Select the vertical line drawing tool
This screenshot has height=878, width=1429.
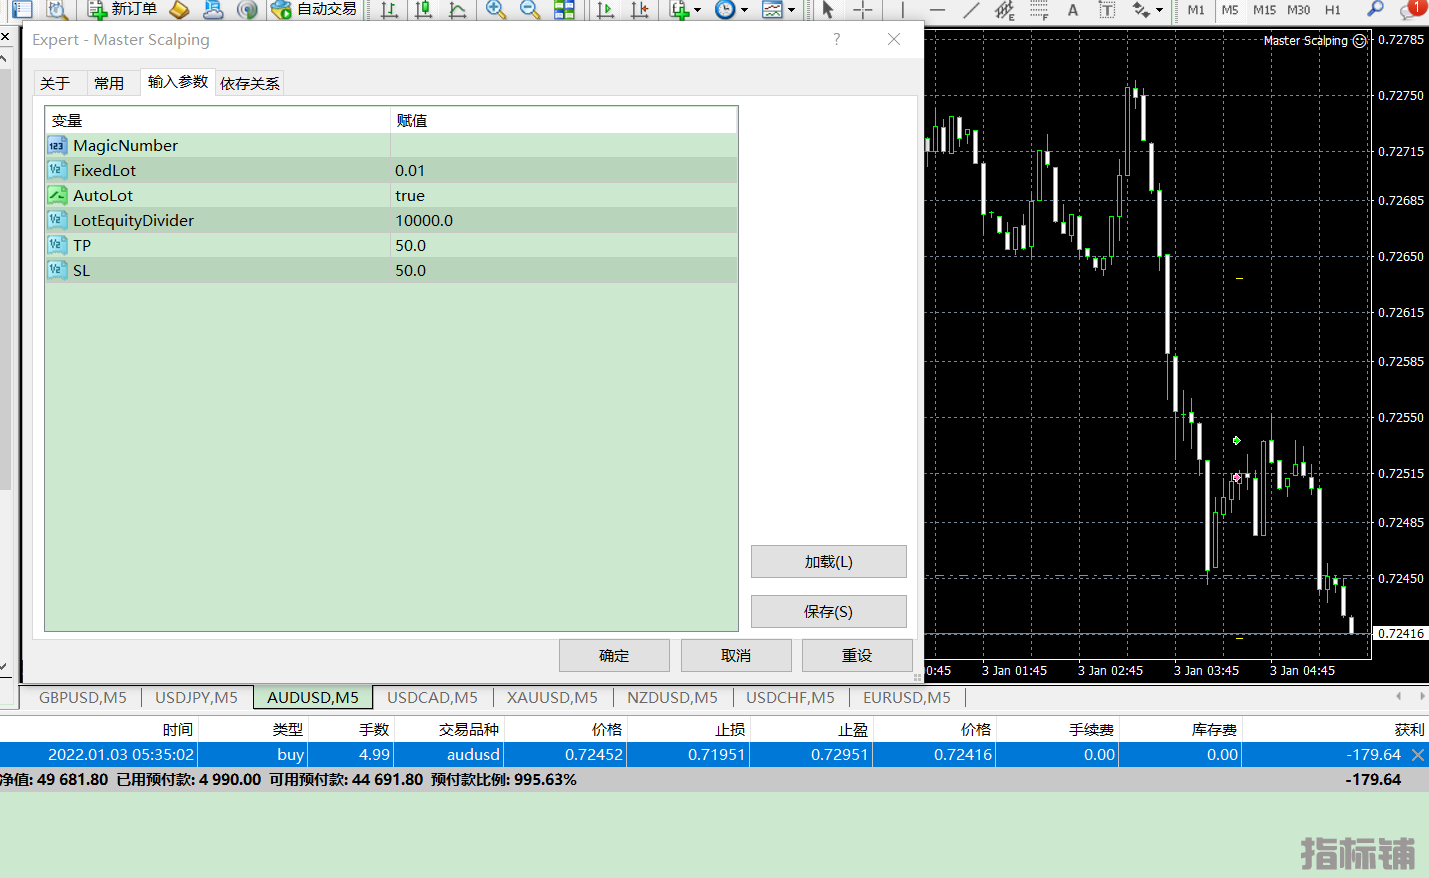(902, 10)
